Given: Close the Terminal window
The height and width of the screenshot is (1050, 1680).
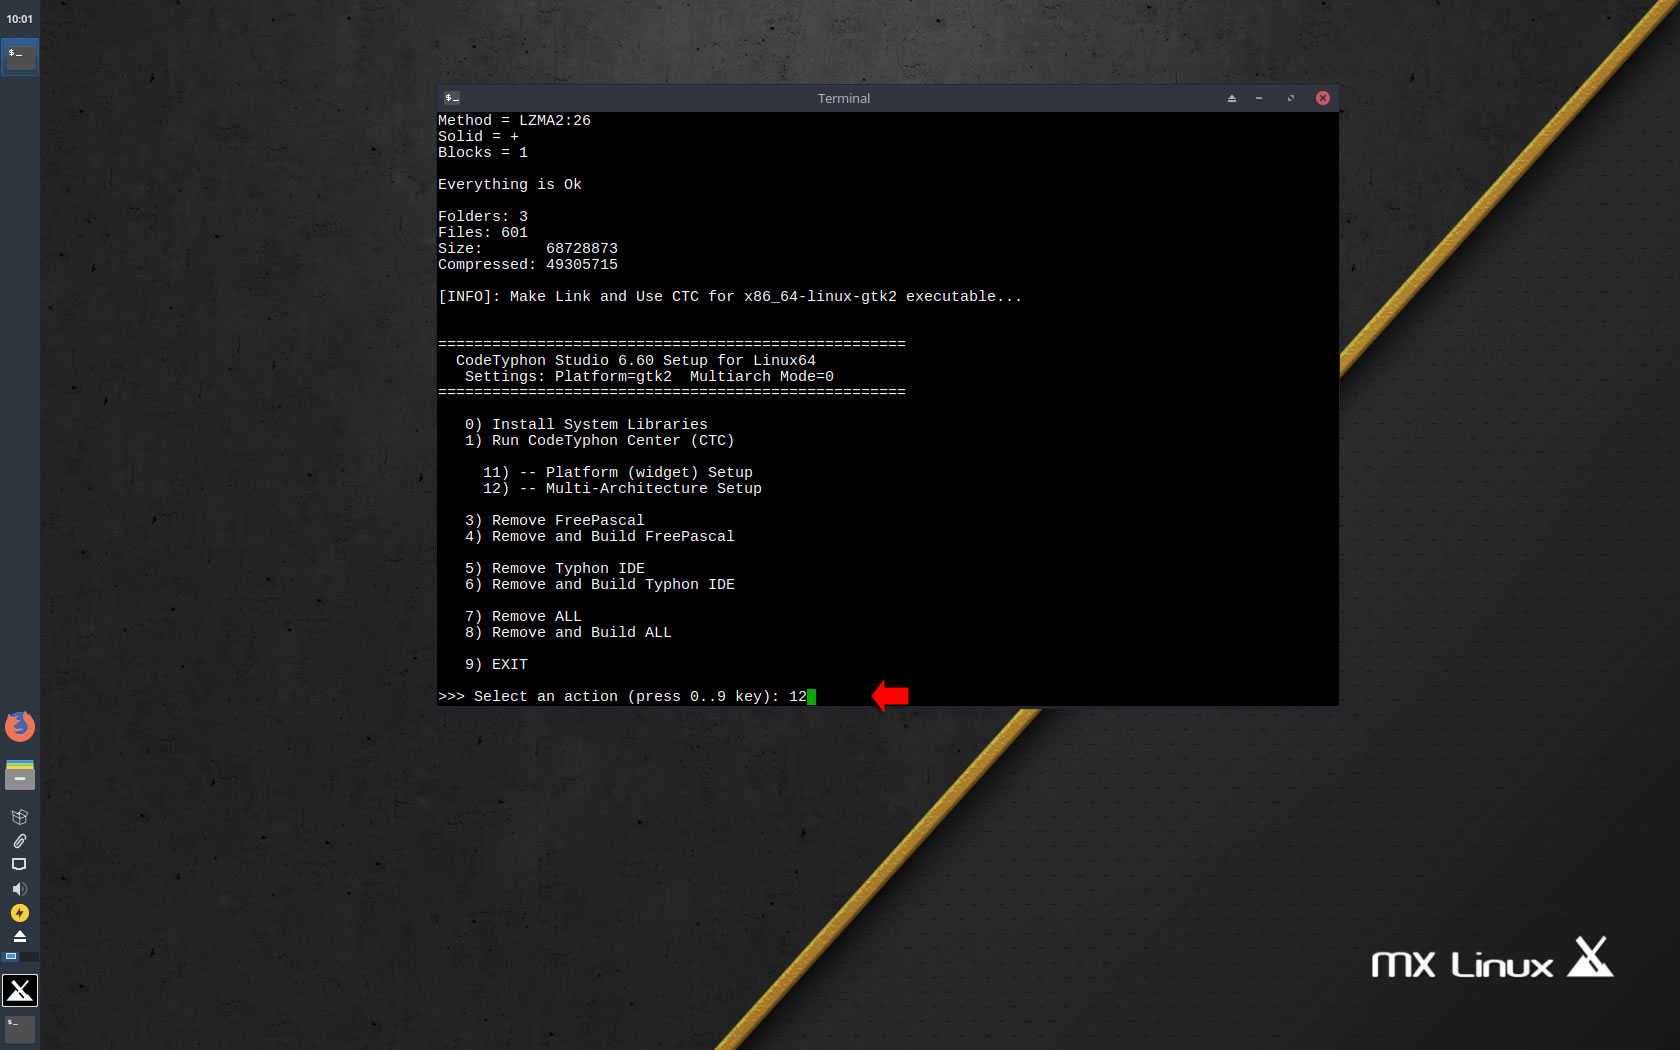Looking at the screenshot, I should tap(1323, 98).
